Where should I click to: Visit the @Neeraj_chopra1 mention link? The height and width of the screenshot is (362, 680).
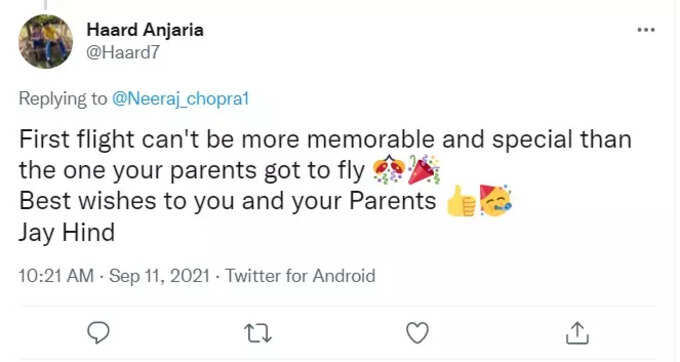[180, 99]
